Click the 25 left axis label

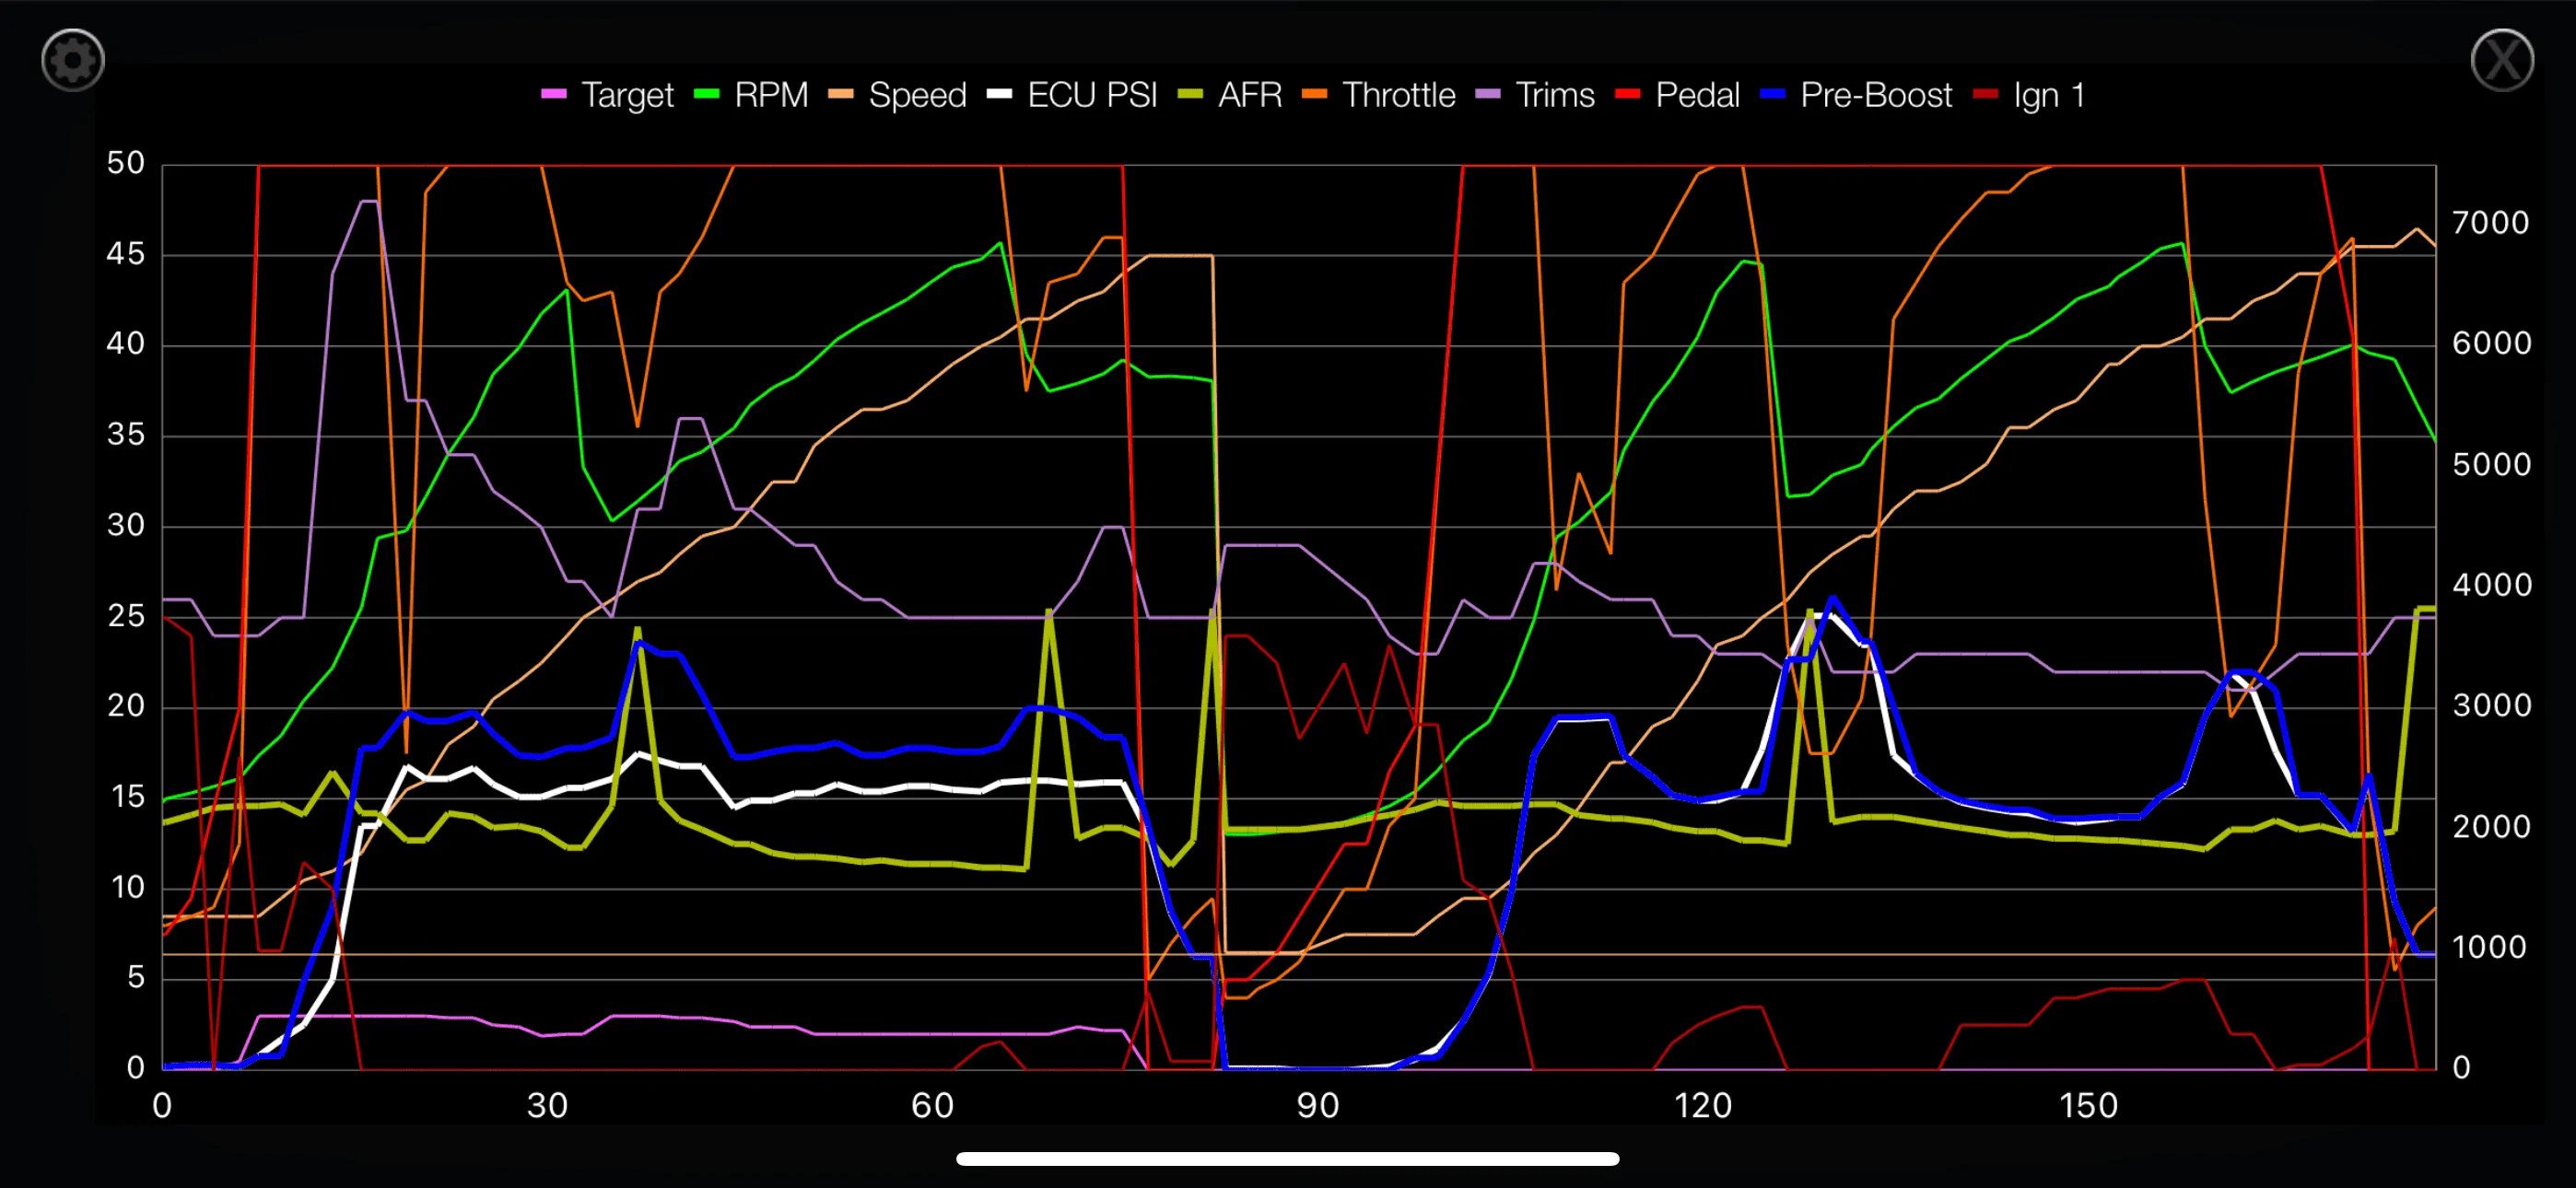(x=126, y=616)
